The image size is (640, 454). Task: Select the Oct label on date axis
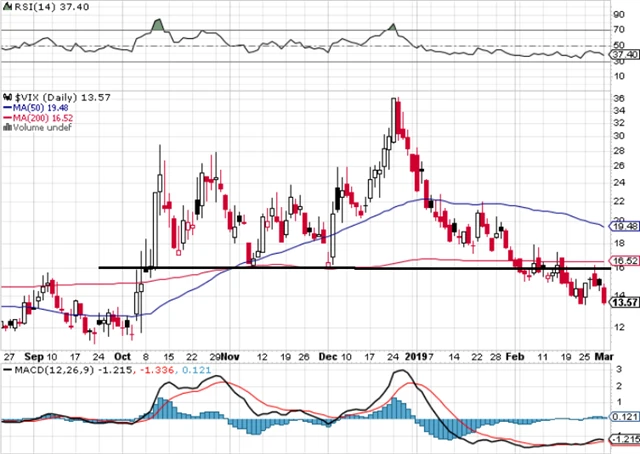[123, 355]
